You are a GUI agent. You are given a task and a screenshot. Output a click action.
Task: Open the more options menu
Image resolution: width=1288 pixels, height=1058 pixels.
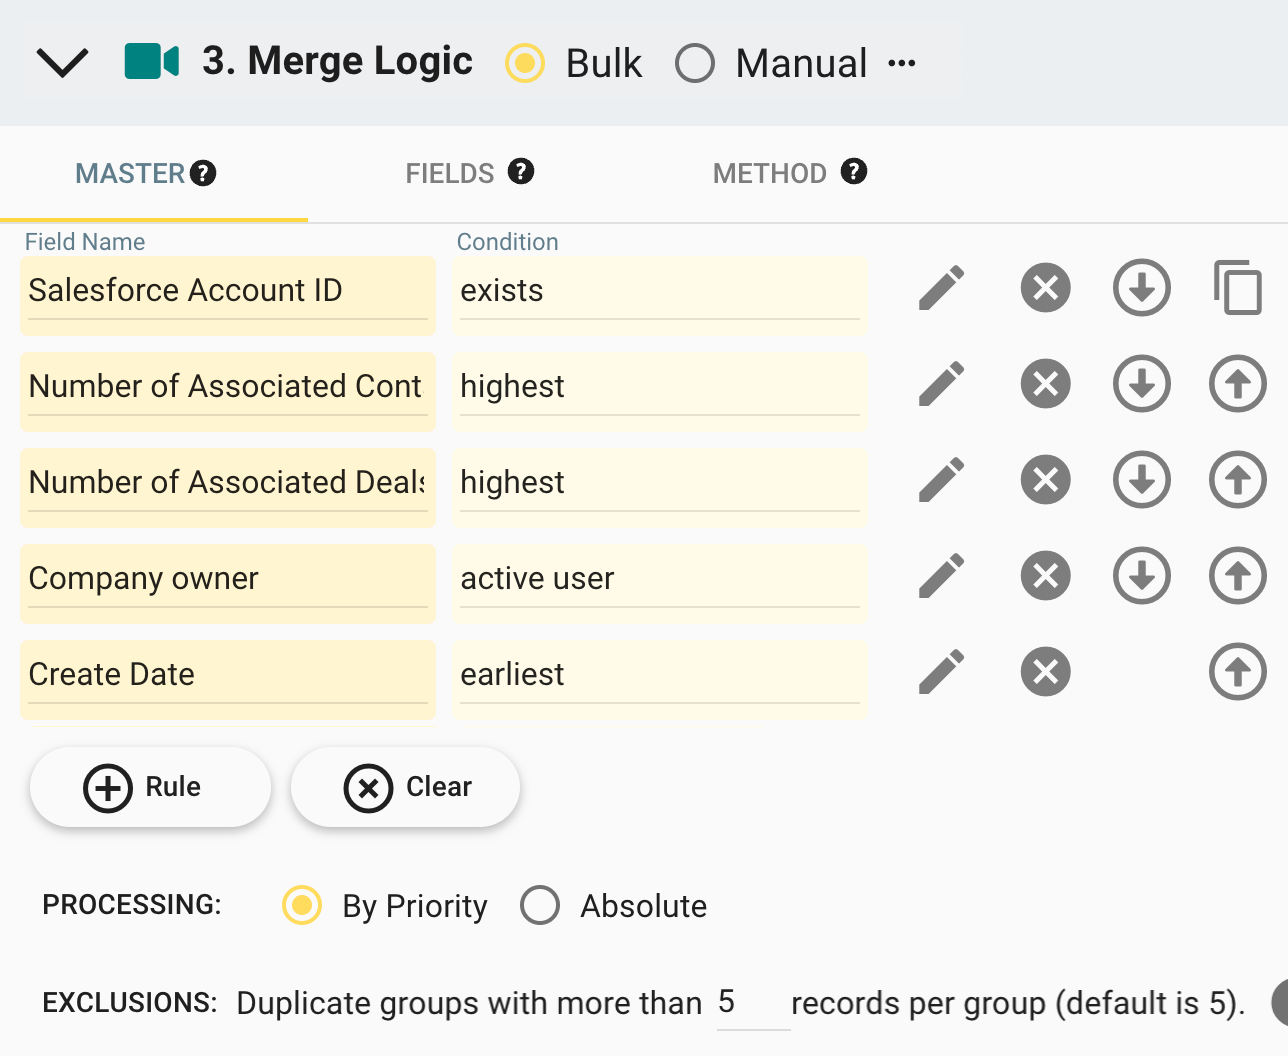[903, 62]
